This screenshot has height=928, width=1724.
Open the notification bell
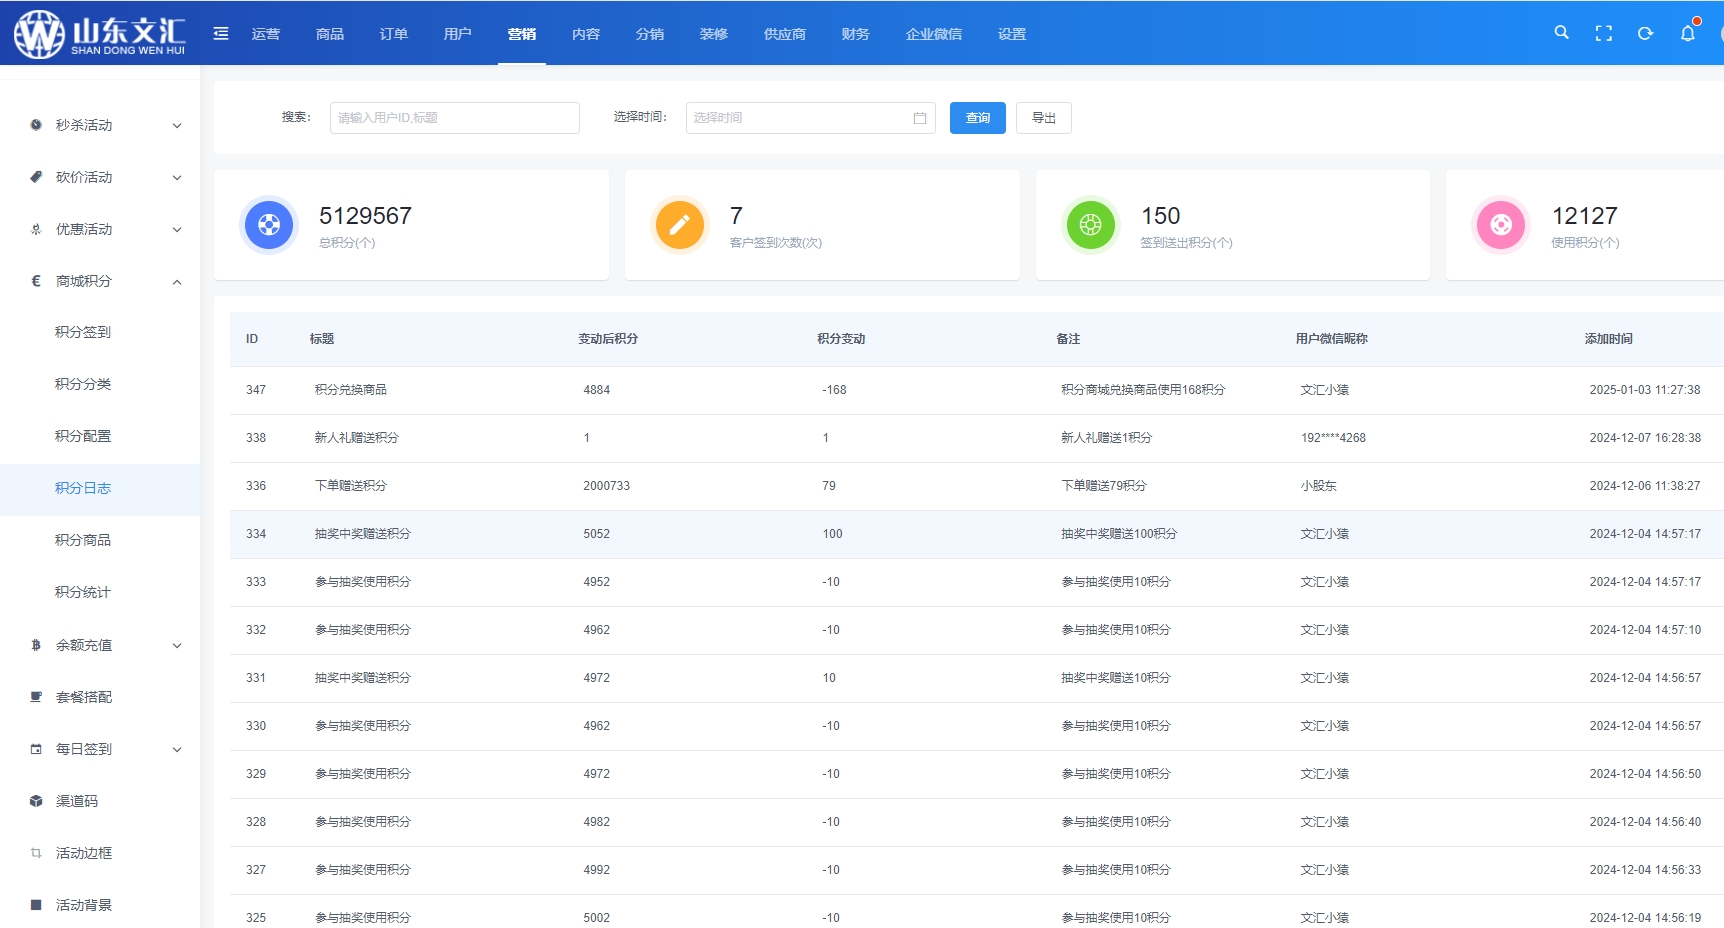coord(1688,33)
